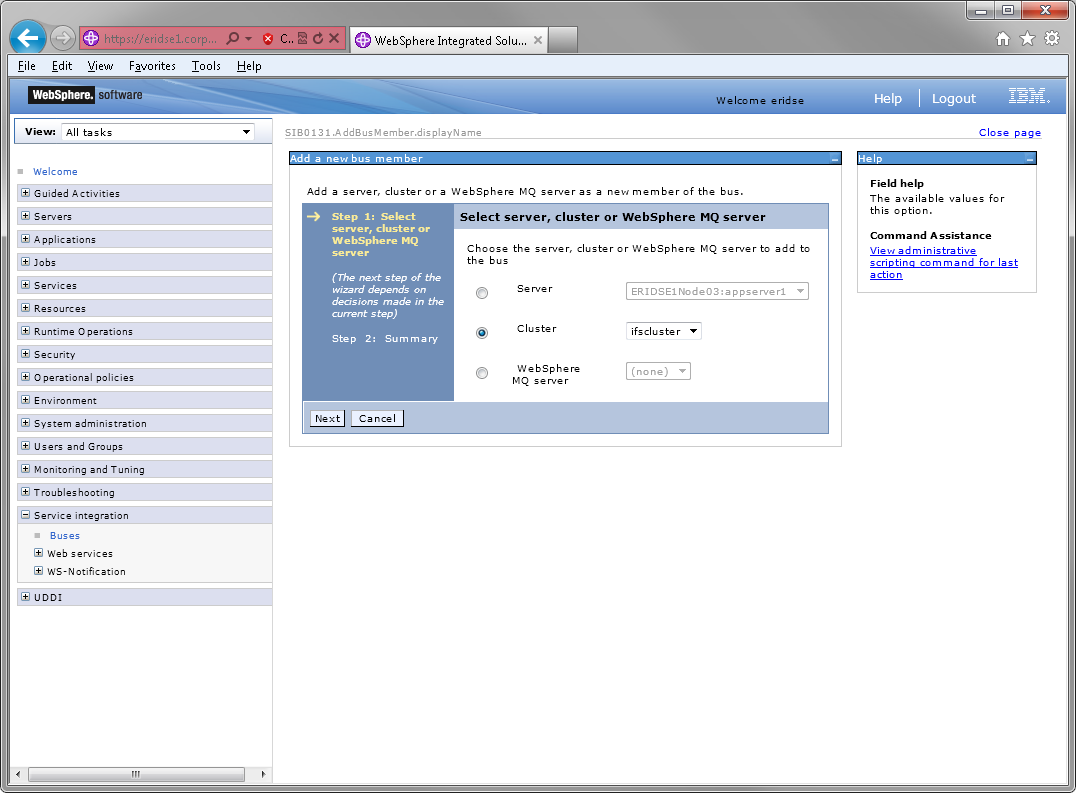
Task: Open the Favorites menu
Action: [152, 66]
